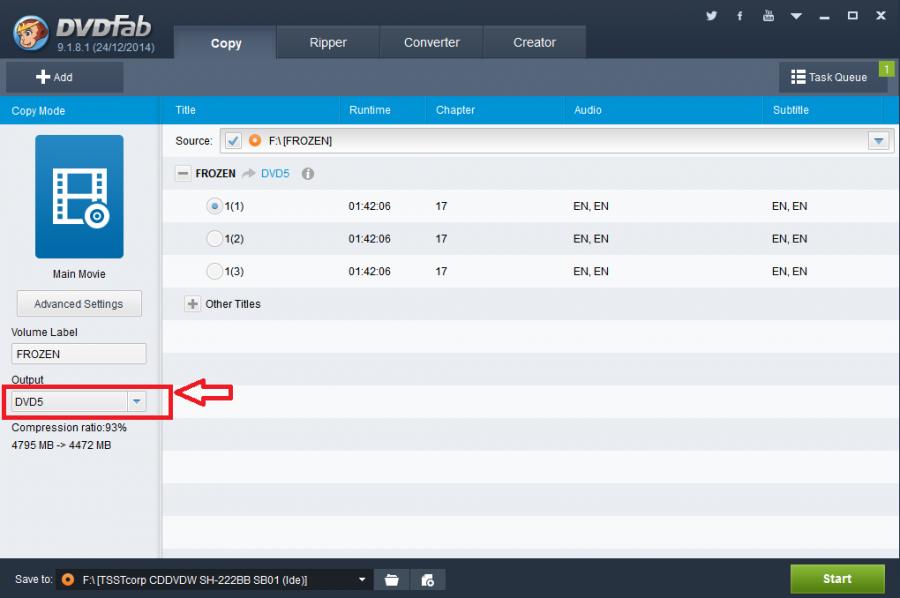Click the Main Movie copy mode icon
The image size is (900, 598).
79,196
